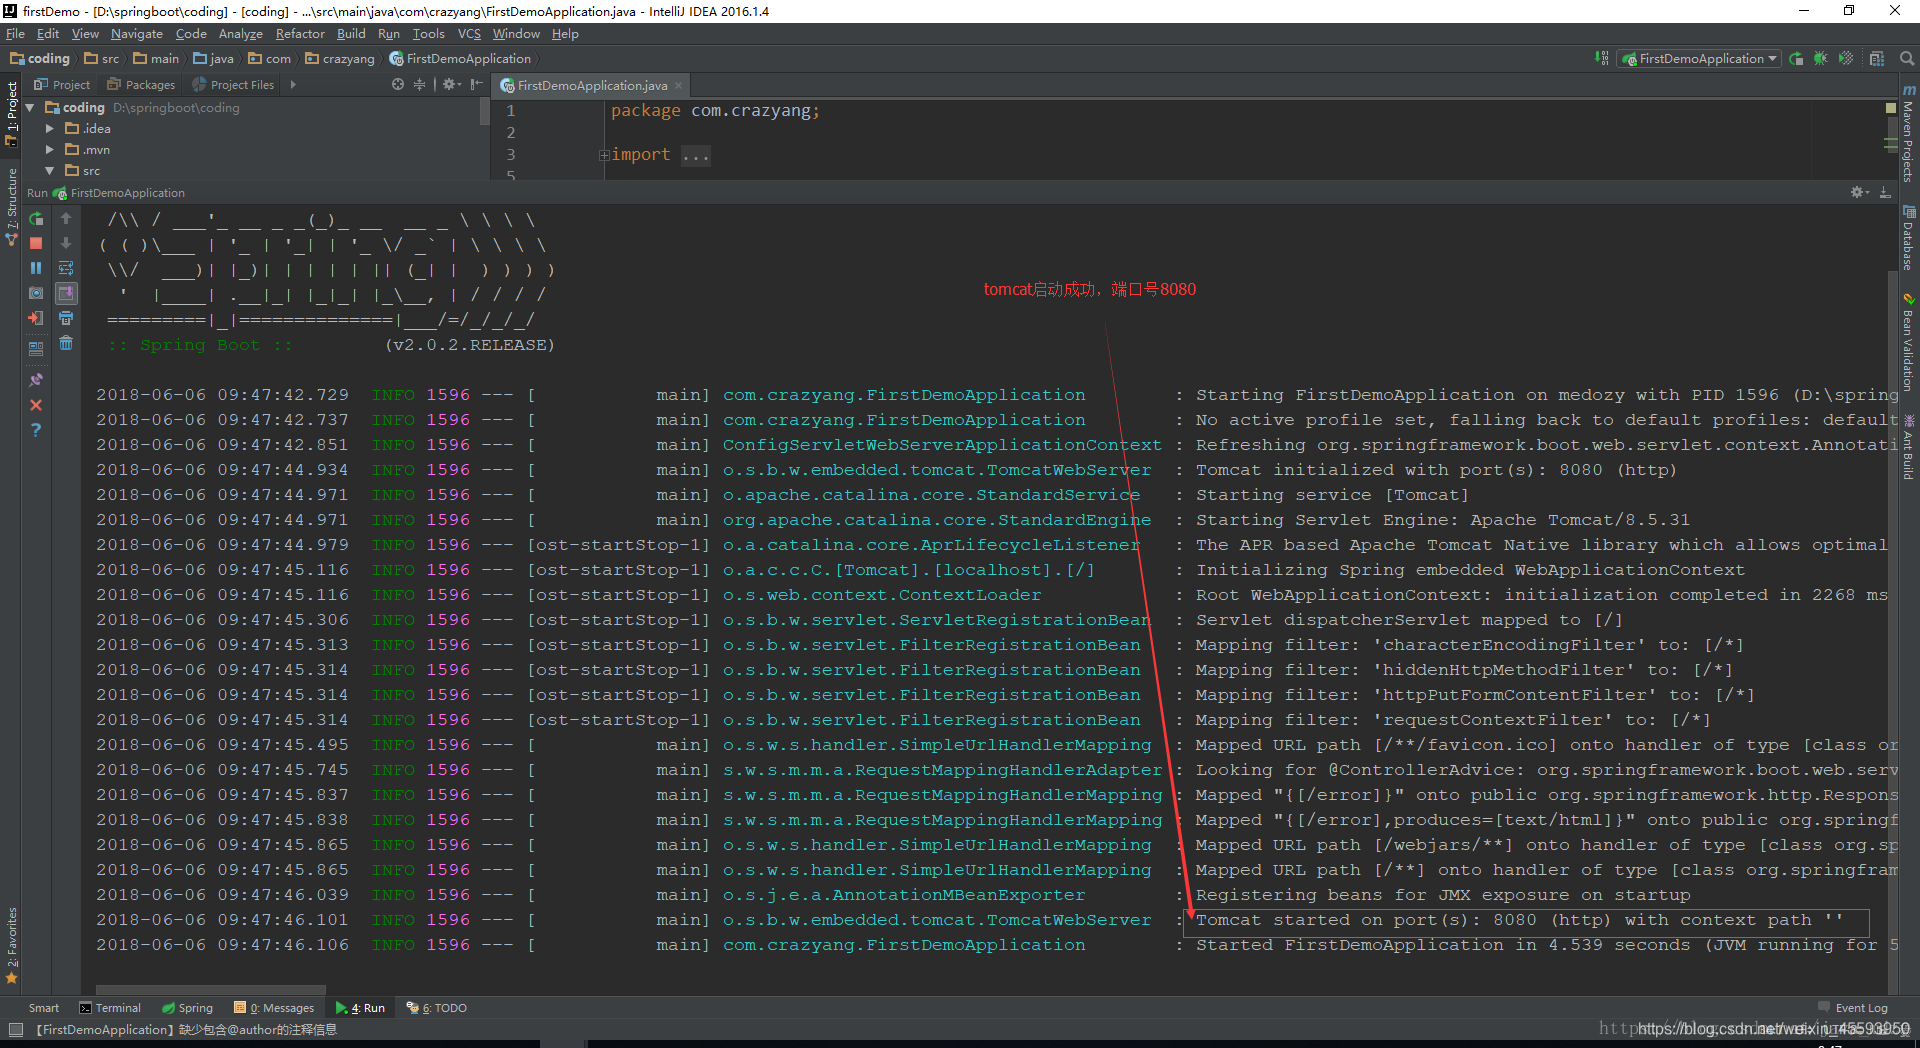Pin the Run tab with the pin icon
The height and width of the screenshot is (1048, 1920).
pos(36,380)
